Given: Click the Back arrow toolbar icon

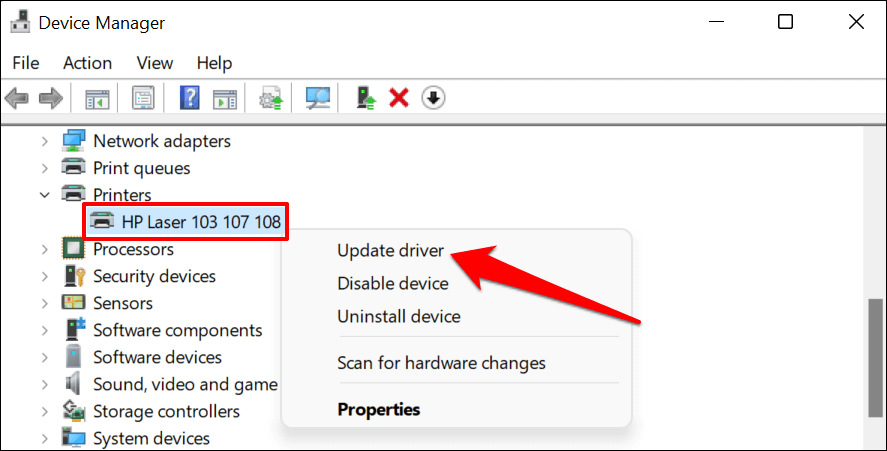Looking at the screenshot, I should tap(16, 98).
